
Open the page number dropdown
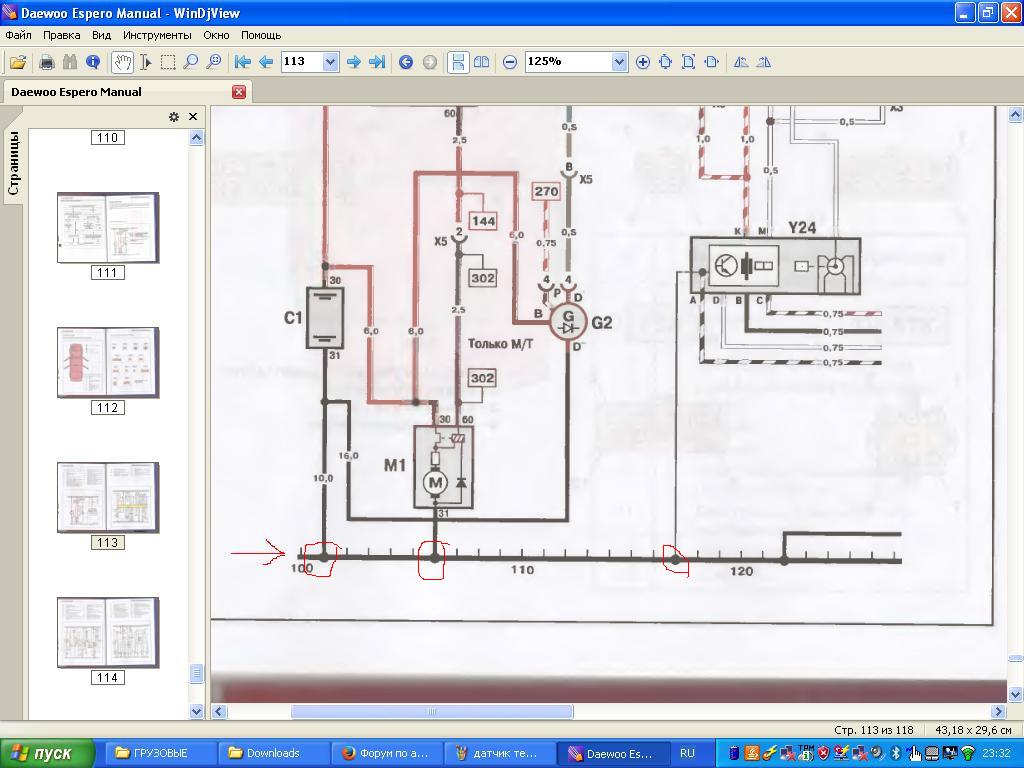click(331, 62)
